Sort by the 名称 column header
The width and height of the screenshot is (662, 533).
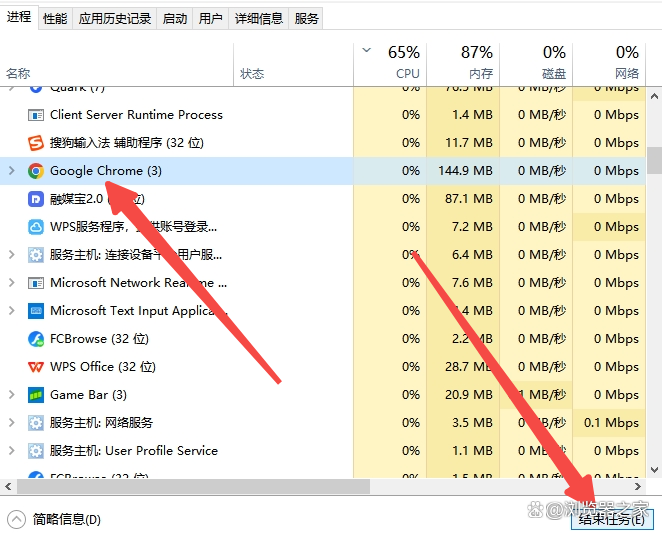[x=117, y=65]
